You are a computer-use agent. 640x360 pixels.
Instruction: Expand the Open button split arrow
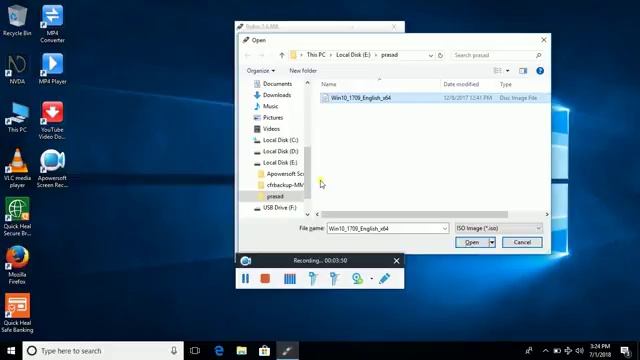pos(492,242)
